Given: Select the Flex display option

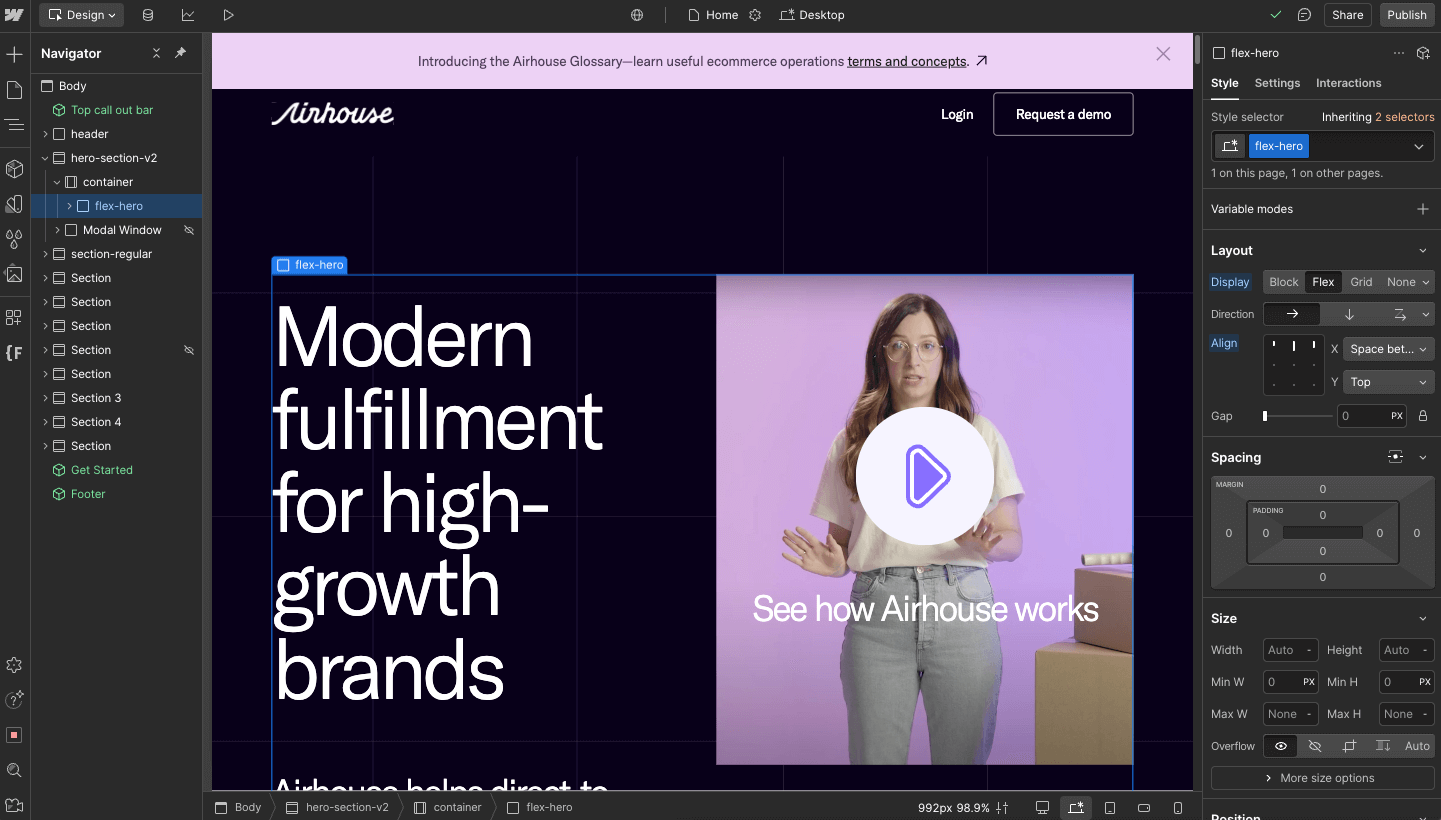Looking at the screenshot, I should [1323, 282].
